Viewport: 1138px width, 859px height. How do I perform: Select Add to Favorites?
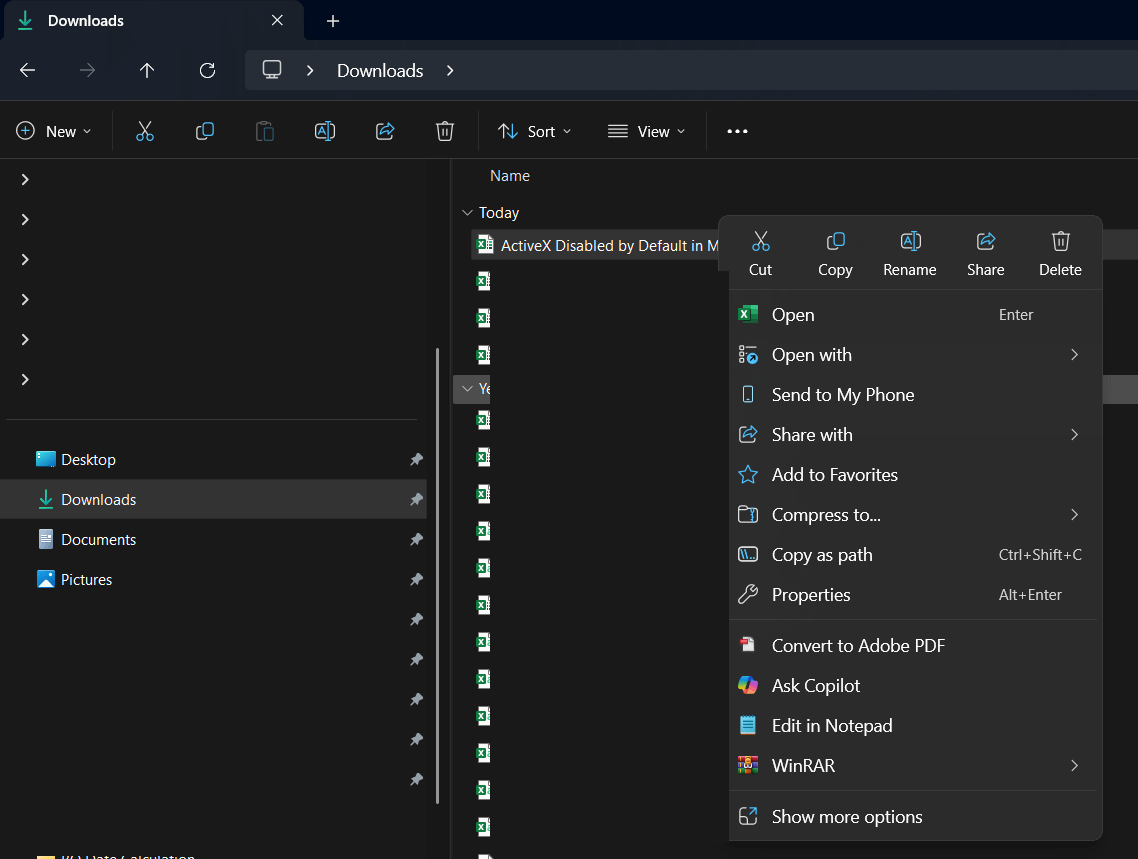915,474
